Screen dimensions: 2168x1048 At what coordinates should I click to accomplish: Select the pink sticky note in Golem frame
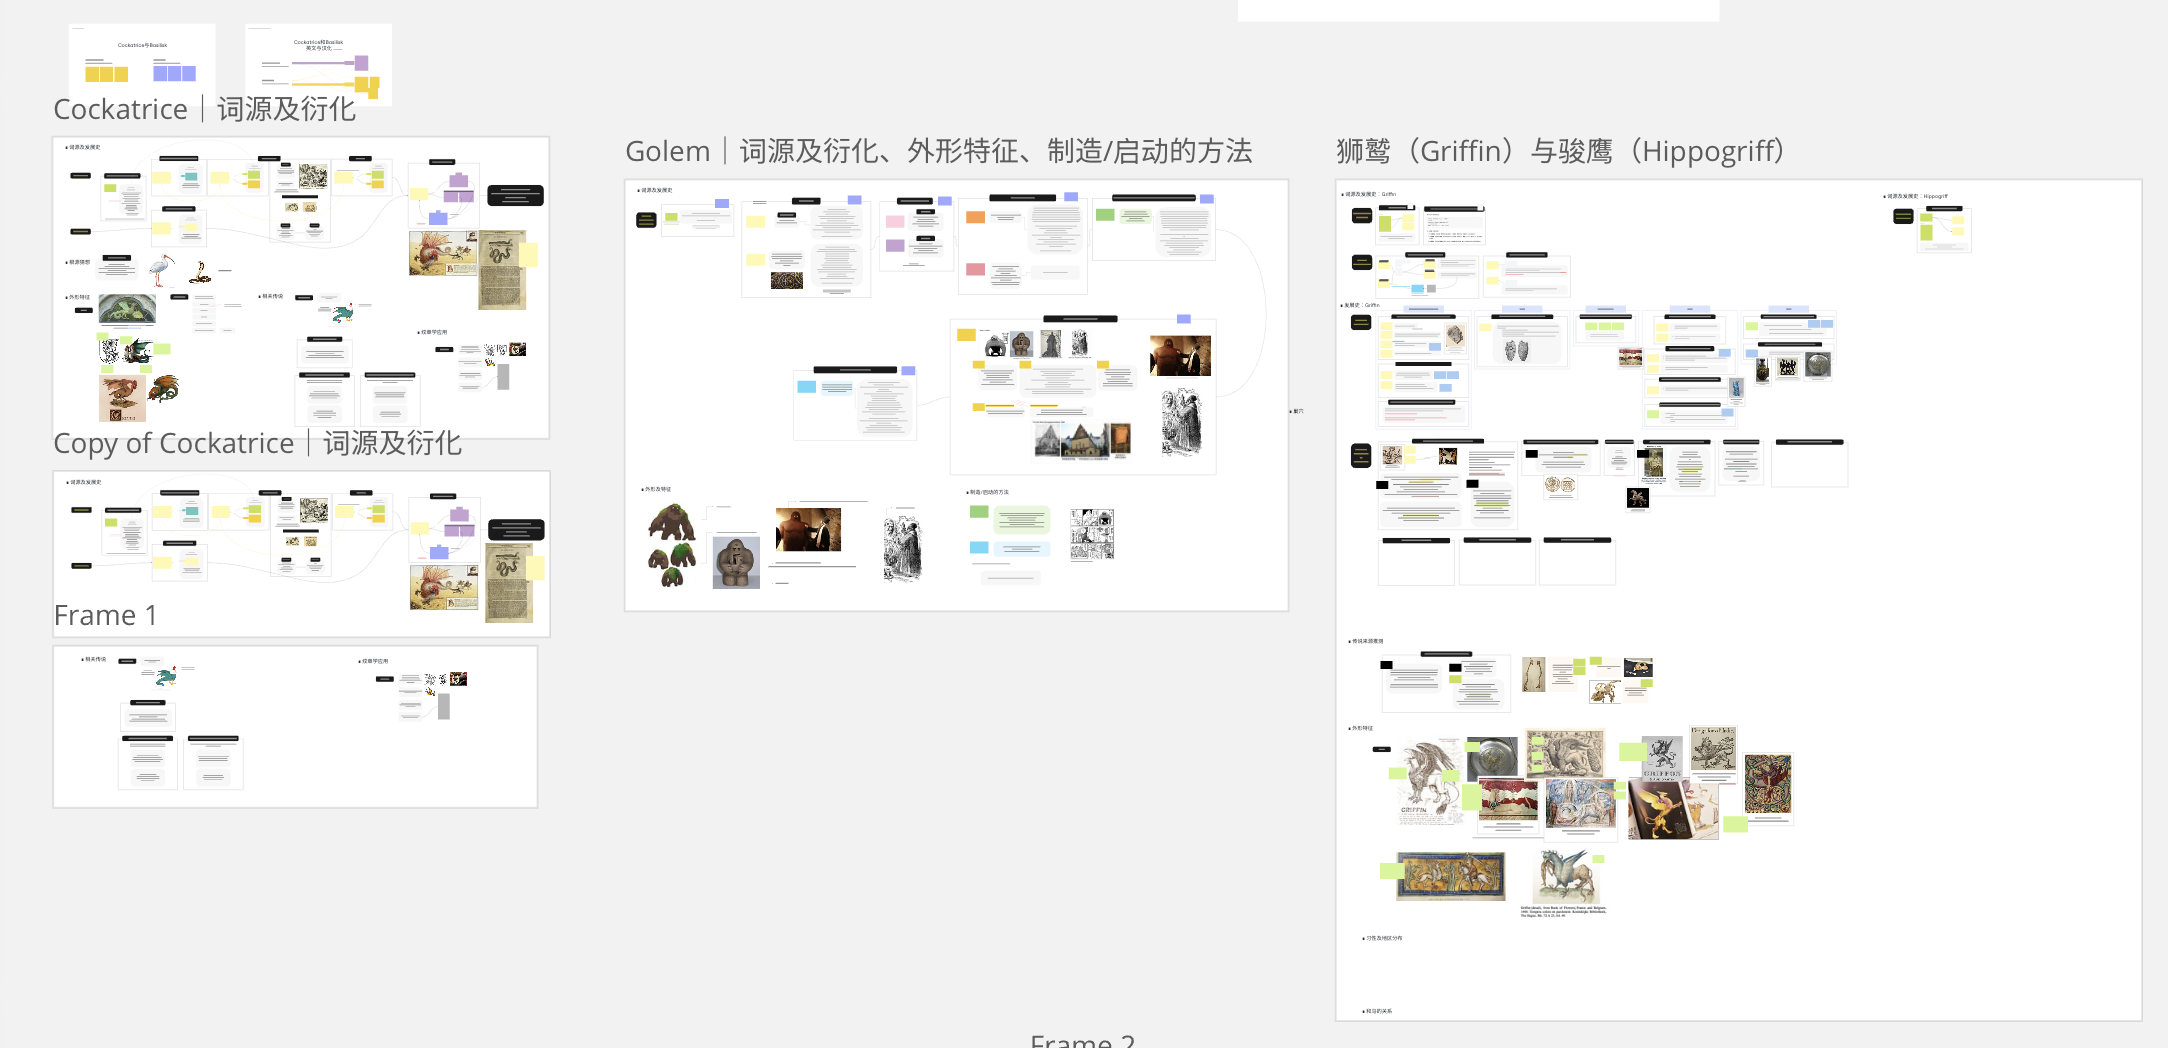pos(895,221)
